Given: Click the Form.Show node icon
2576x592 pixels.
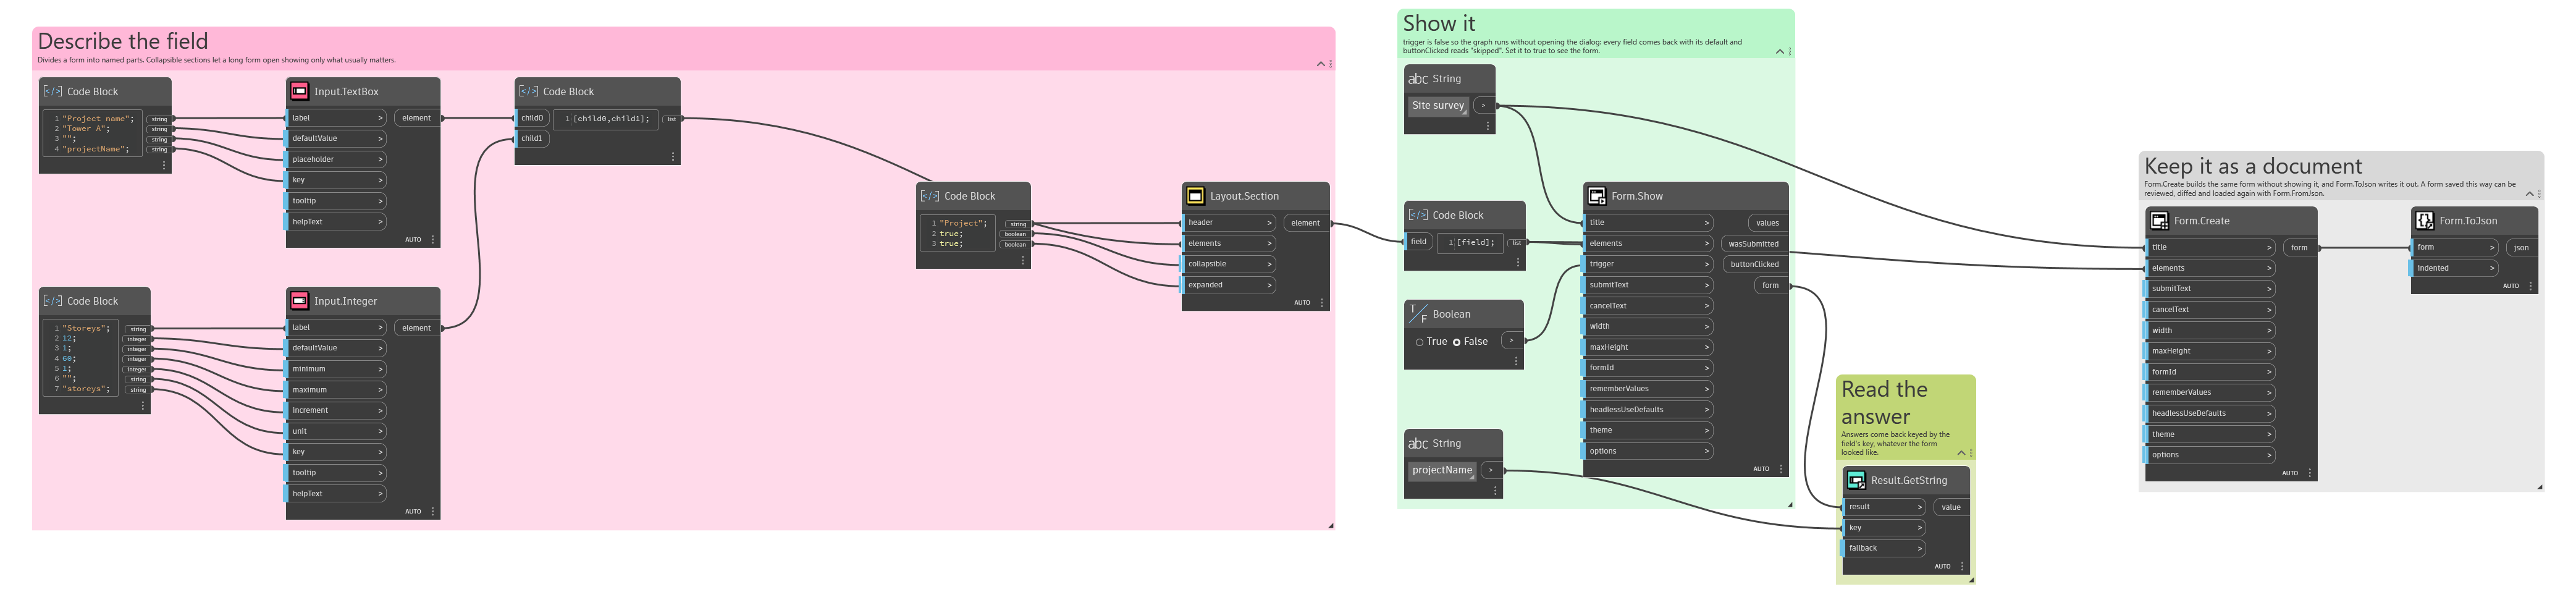Looking at the screenshot, I should click(x=1597, y=196).
